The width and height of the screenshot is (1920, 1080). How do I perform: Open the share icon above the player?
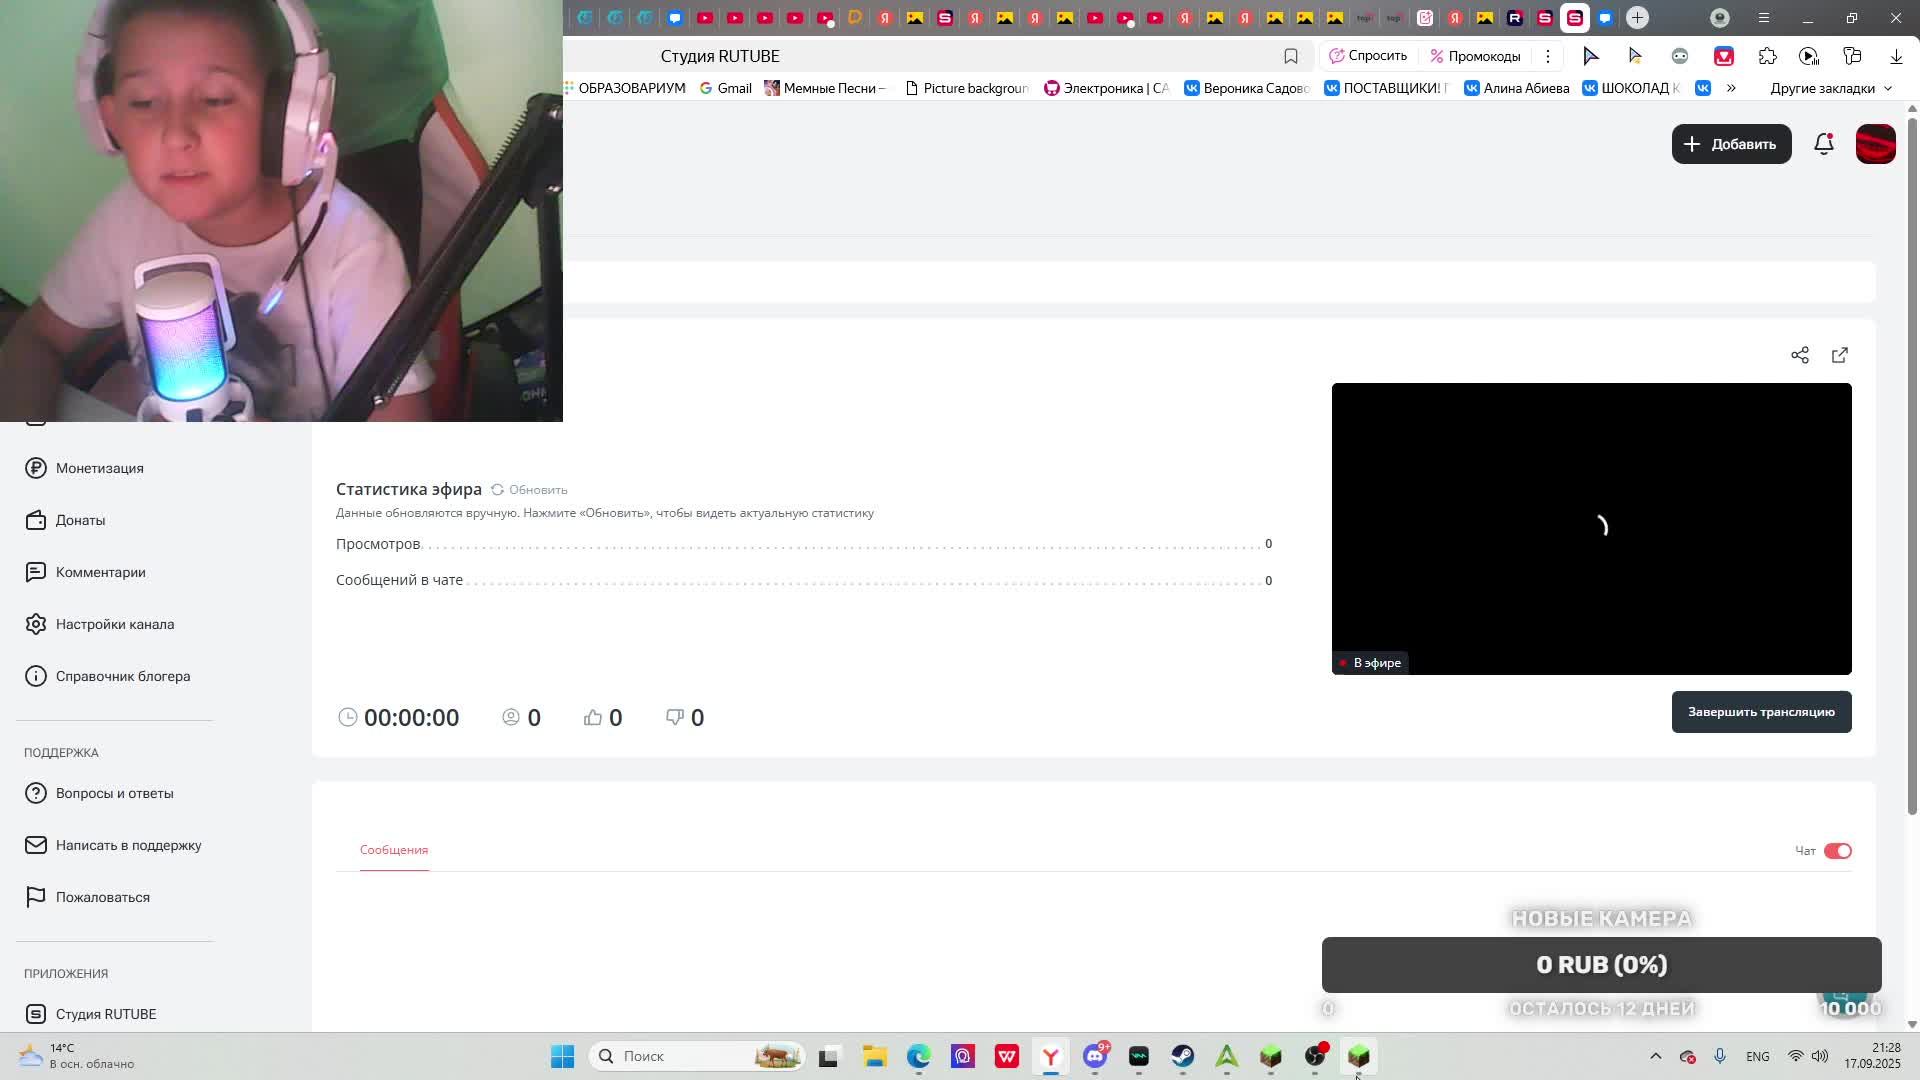(x=1799, y=355)
